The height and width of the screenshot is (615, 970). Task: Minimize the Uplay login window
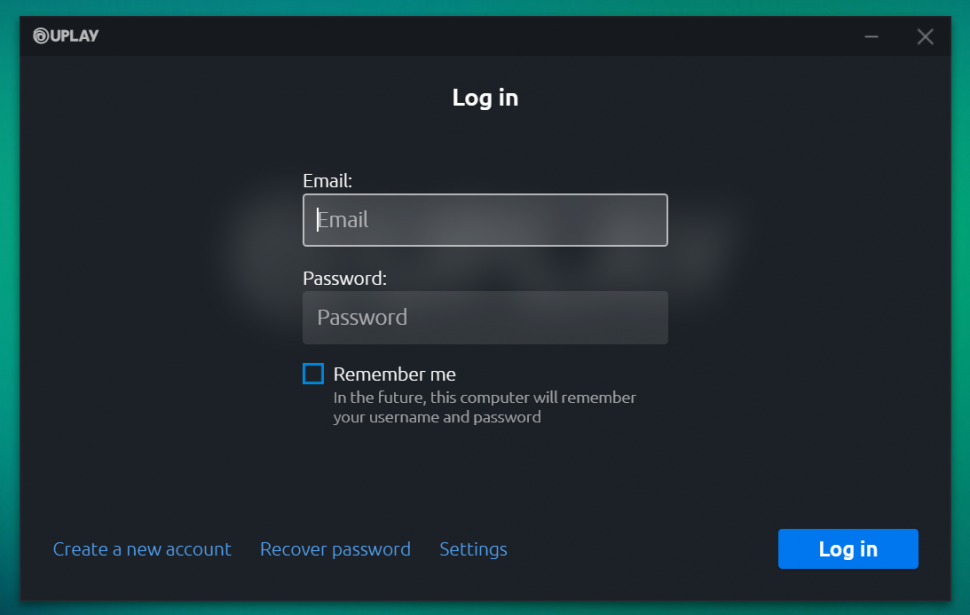click(872, 37)
